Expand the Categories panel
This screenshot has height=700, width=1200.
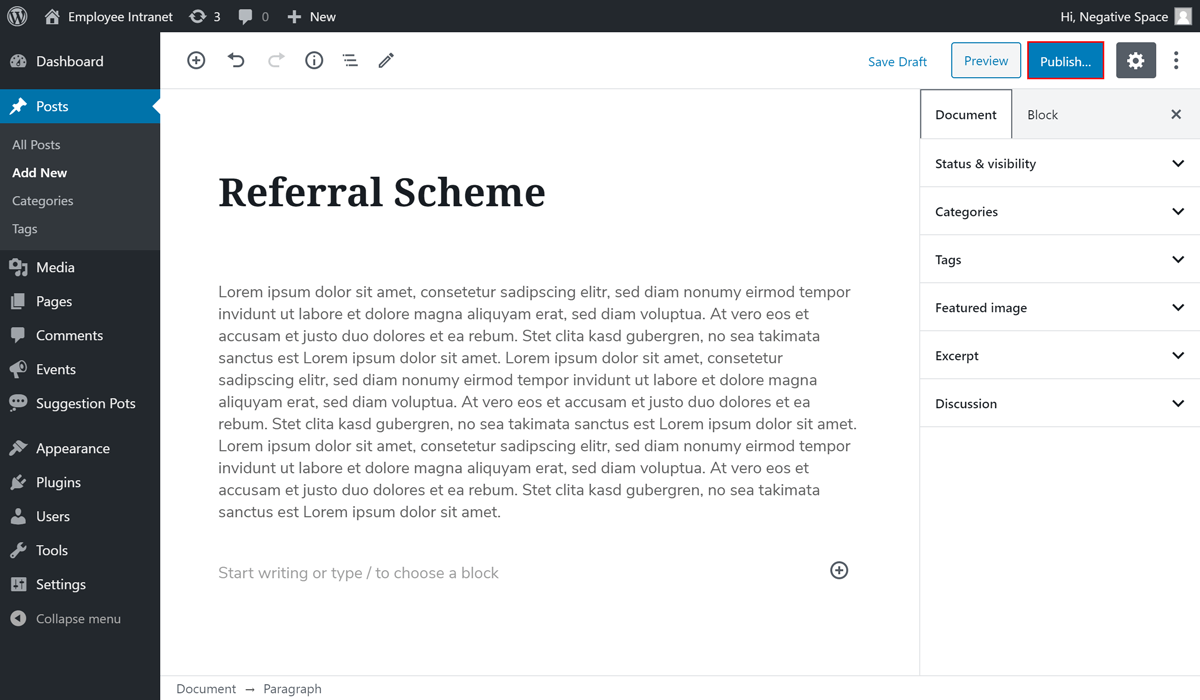[x=1059, y=211]
